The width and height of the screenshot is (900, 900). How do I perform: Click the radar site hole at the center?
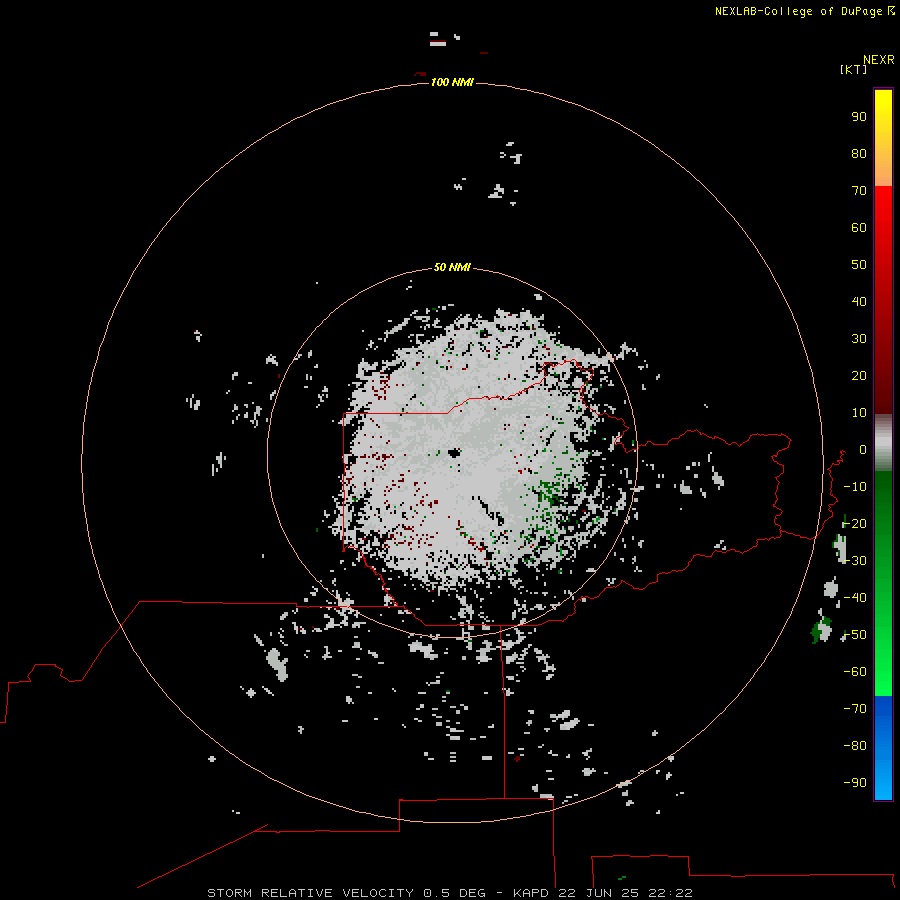click(x=455, y=453)
